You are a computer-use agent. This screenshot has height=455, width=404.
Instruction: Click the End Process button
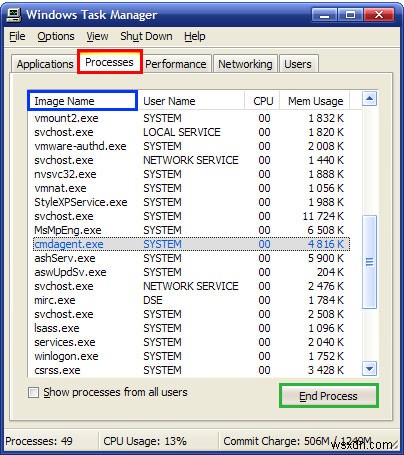(x=329, y=396)
